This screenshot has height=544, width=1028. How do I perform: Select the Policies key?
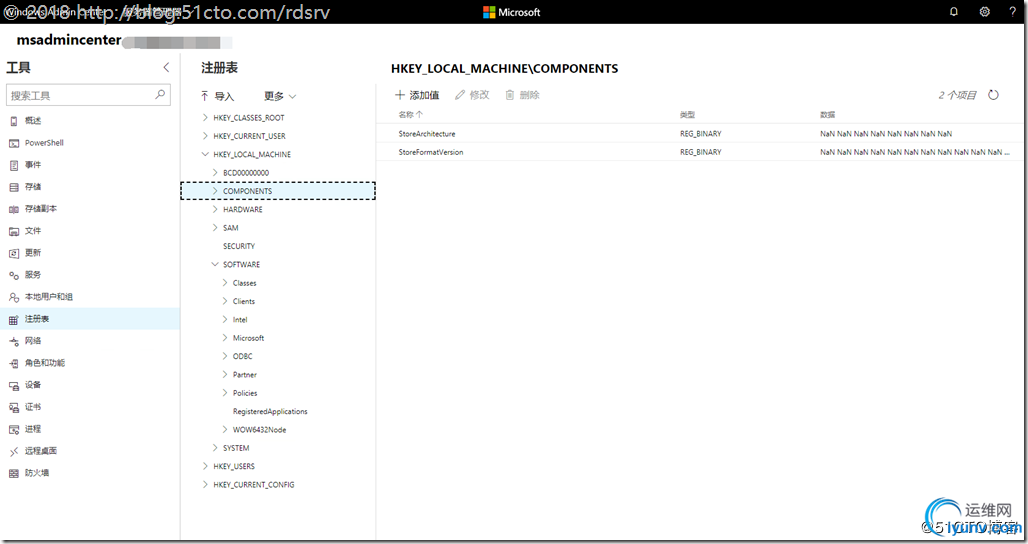(x=245, y=393)
